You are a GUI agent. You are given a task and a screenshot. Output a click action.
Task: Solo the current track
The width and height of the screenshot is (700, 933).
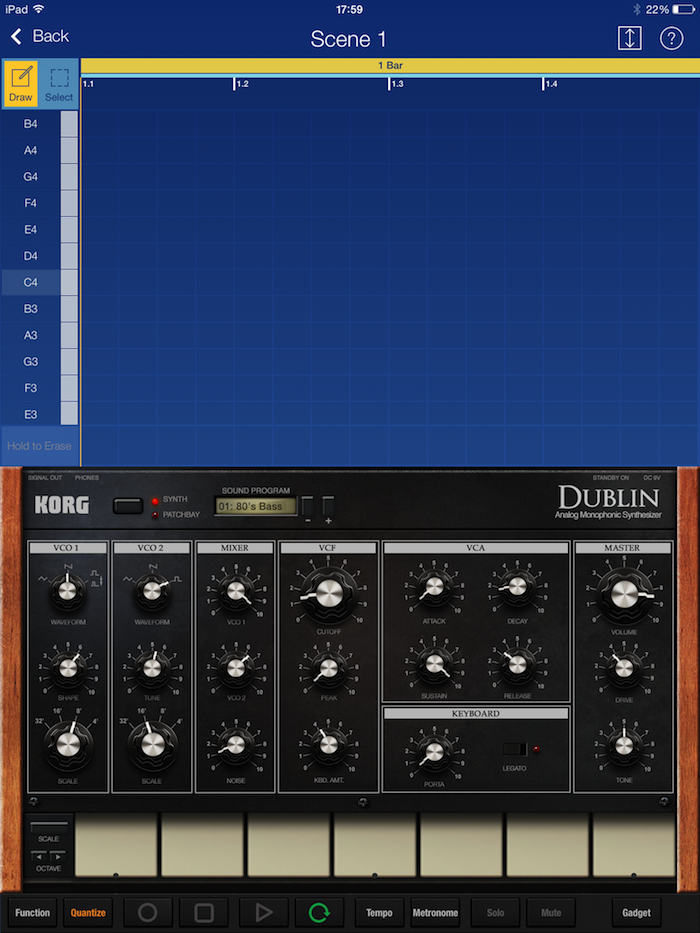click(495, 912)
